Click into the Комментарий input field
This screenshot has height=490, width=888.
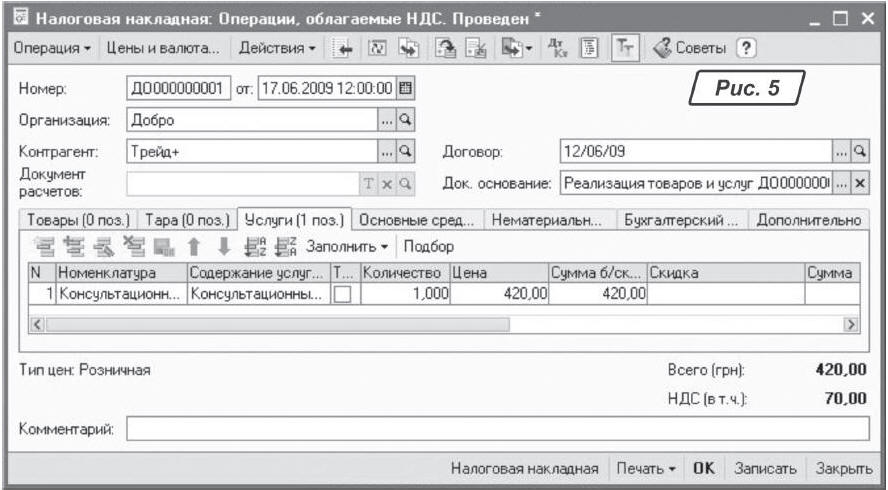pos(496,430)
